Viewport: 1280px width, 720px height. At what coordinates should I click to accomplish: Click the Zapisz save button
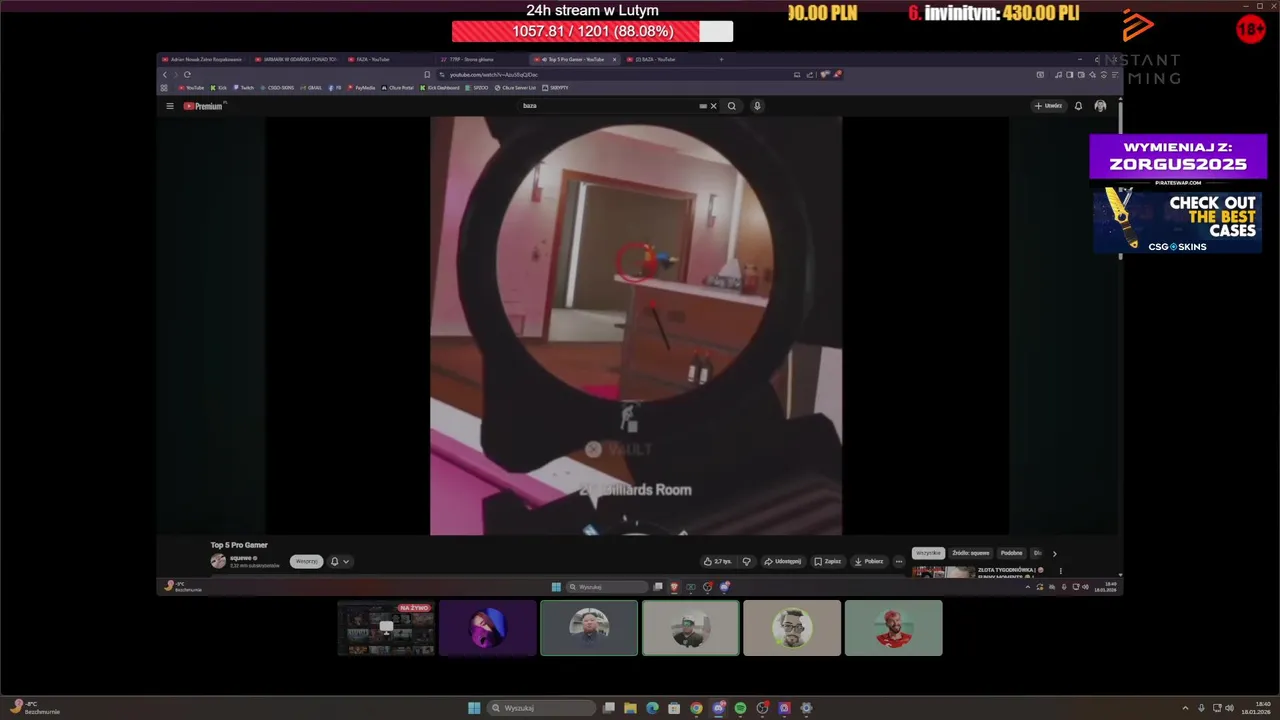tap(827, 561)
